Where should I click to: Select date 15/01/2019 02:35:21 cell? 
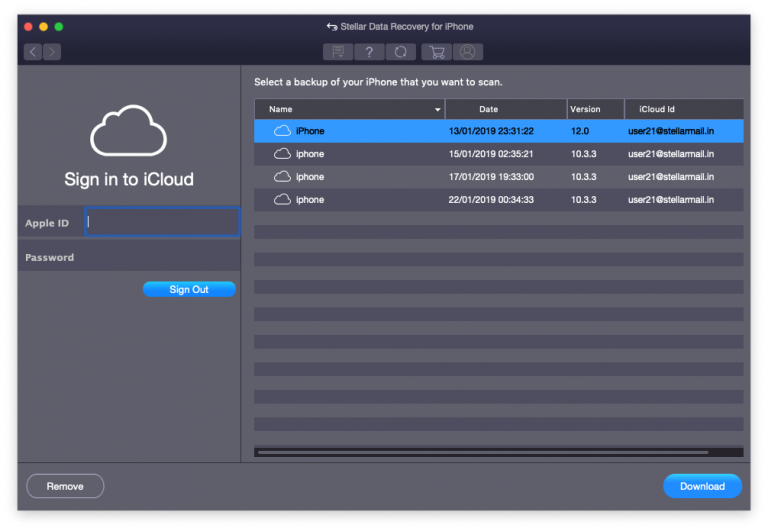pos(491,154)
